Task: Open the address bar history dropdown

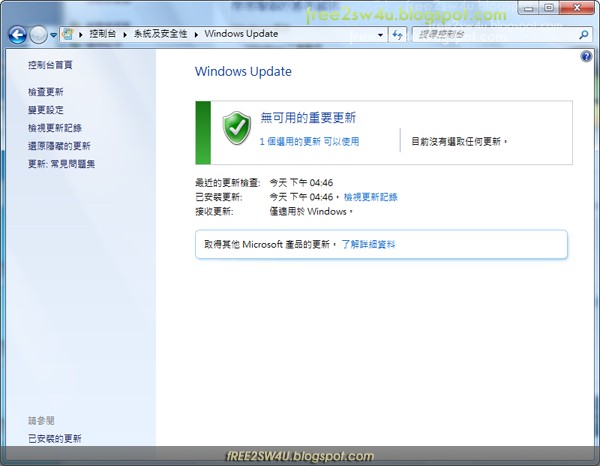Action: [x=380, y=35]
